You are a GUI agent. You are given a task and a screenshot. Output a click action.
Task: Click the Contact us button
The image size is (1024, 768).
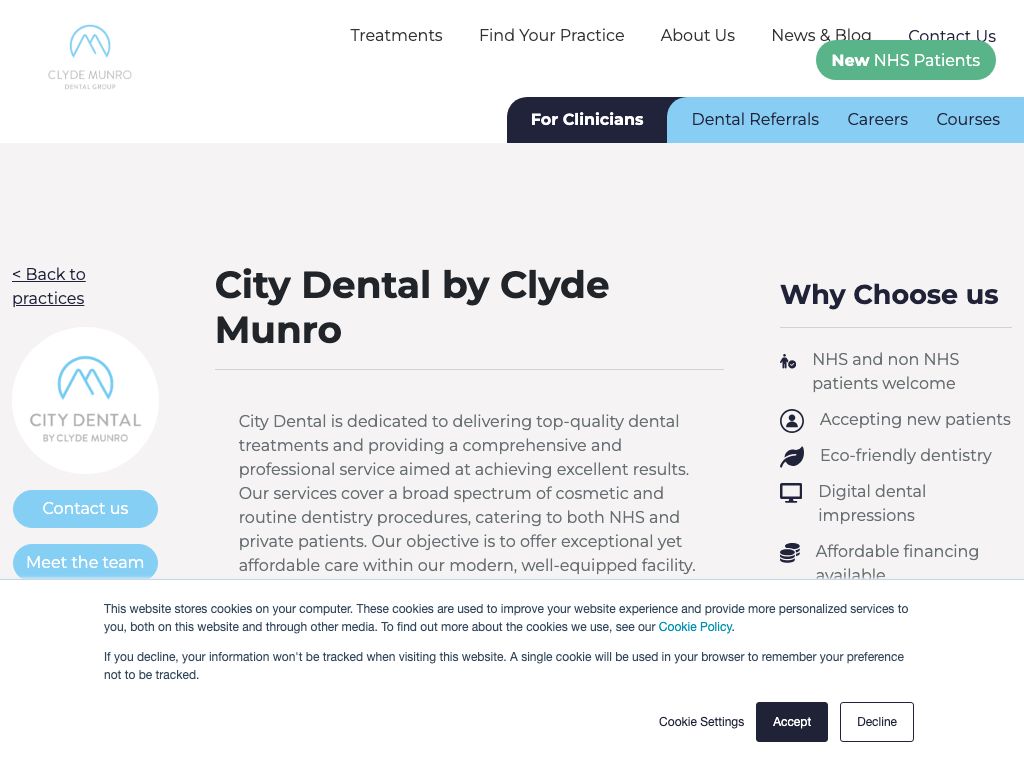[86, 509]
